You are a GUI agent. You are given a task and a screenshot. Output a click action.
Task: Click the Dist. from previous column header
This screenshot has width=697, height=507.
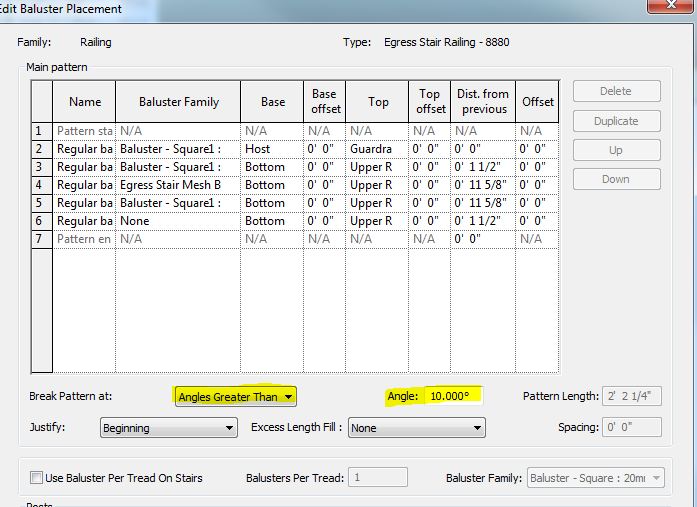484,102
